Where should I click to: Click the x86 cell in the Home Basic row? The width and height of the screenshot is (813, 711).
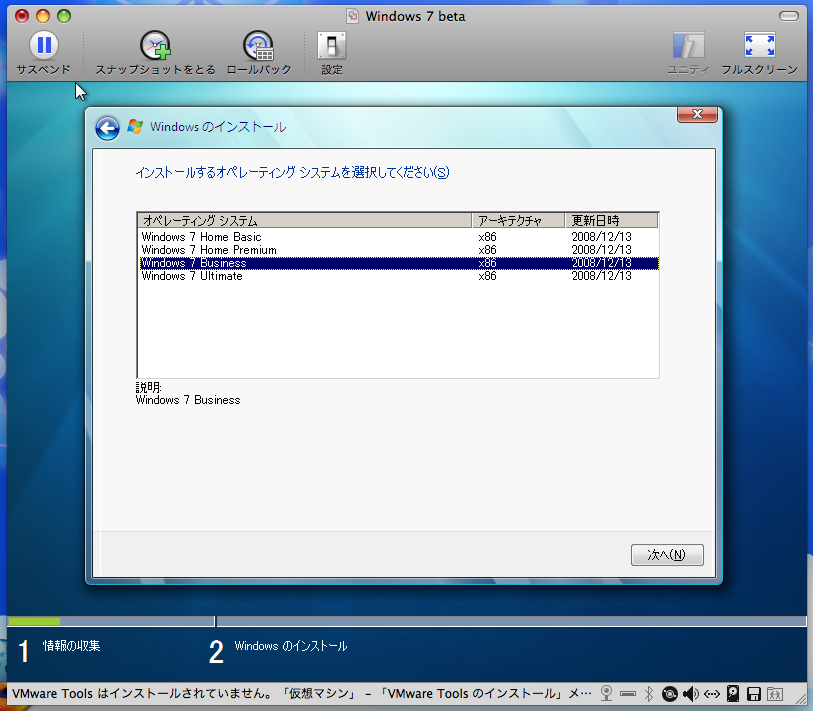(487, 237)
